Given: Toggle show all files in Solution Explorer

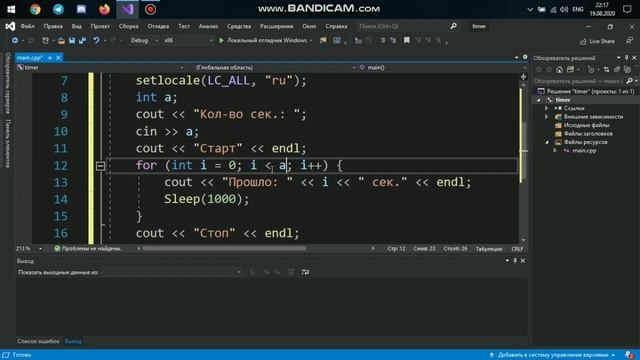Looking at the screenshot, I should [x=627, y=69].
